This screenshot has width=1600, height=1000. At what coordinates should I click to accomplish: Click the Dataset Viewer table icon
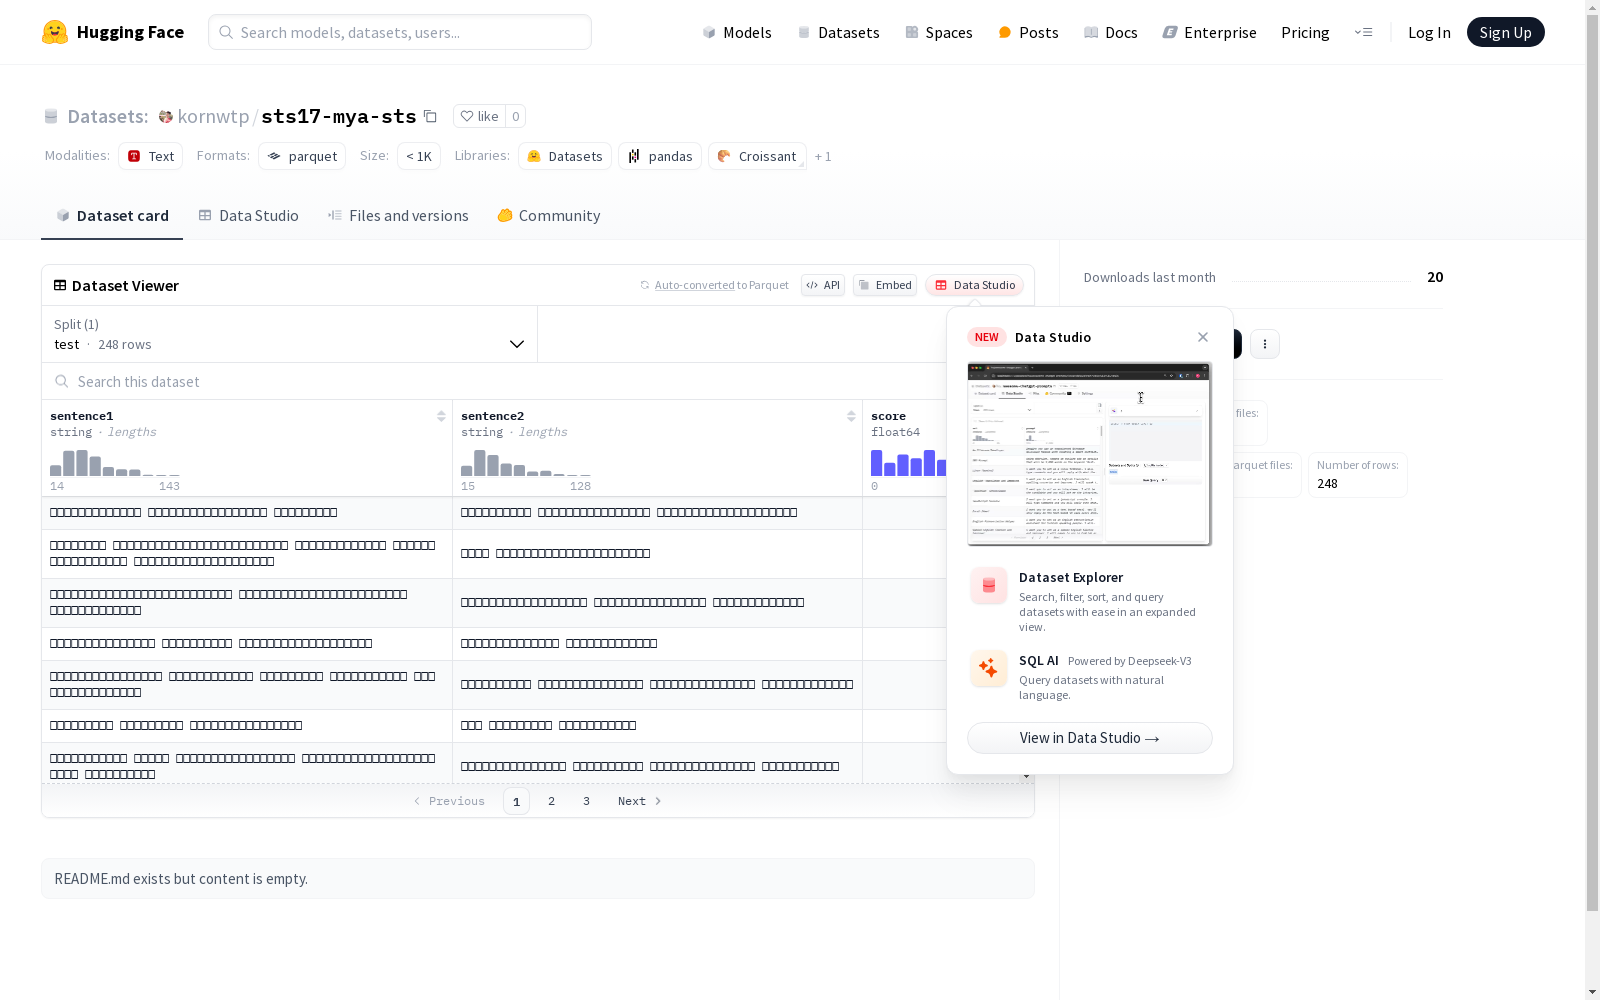click(x=60, y=285)
